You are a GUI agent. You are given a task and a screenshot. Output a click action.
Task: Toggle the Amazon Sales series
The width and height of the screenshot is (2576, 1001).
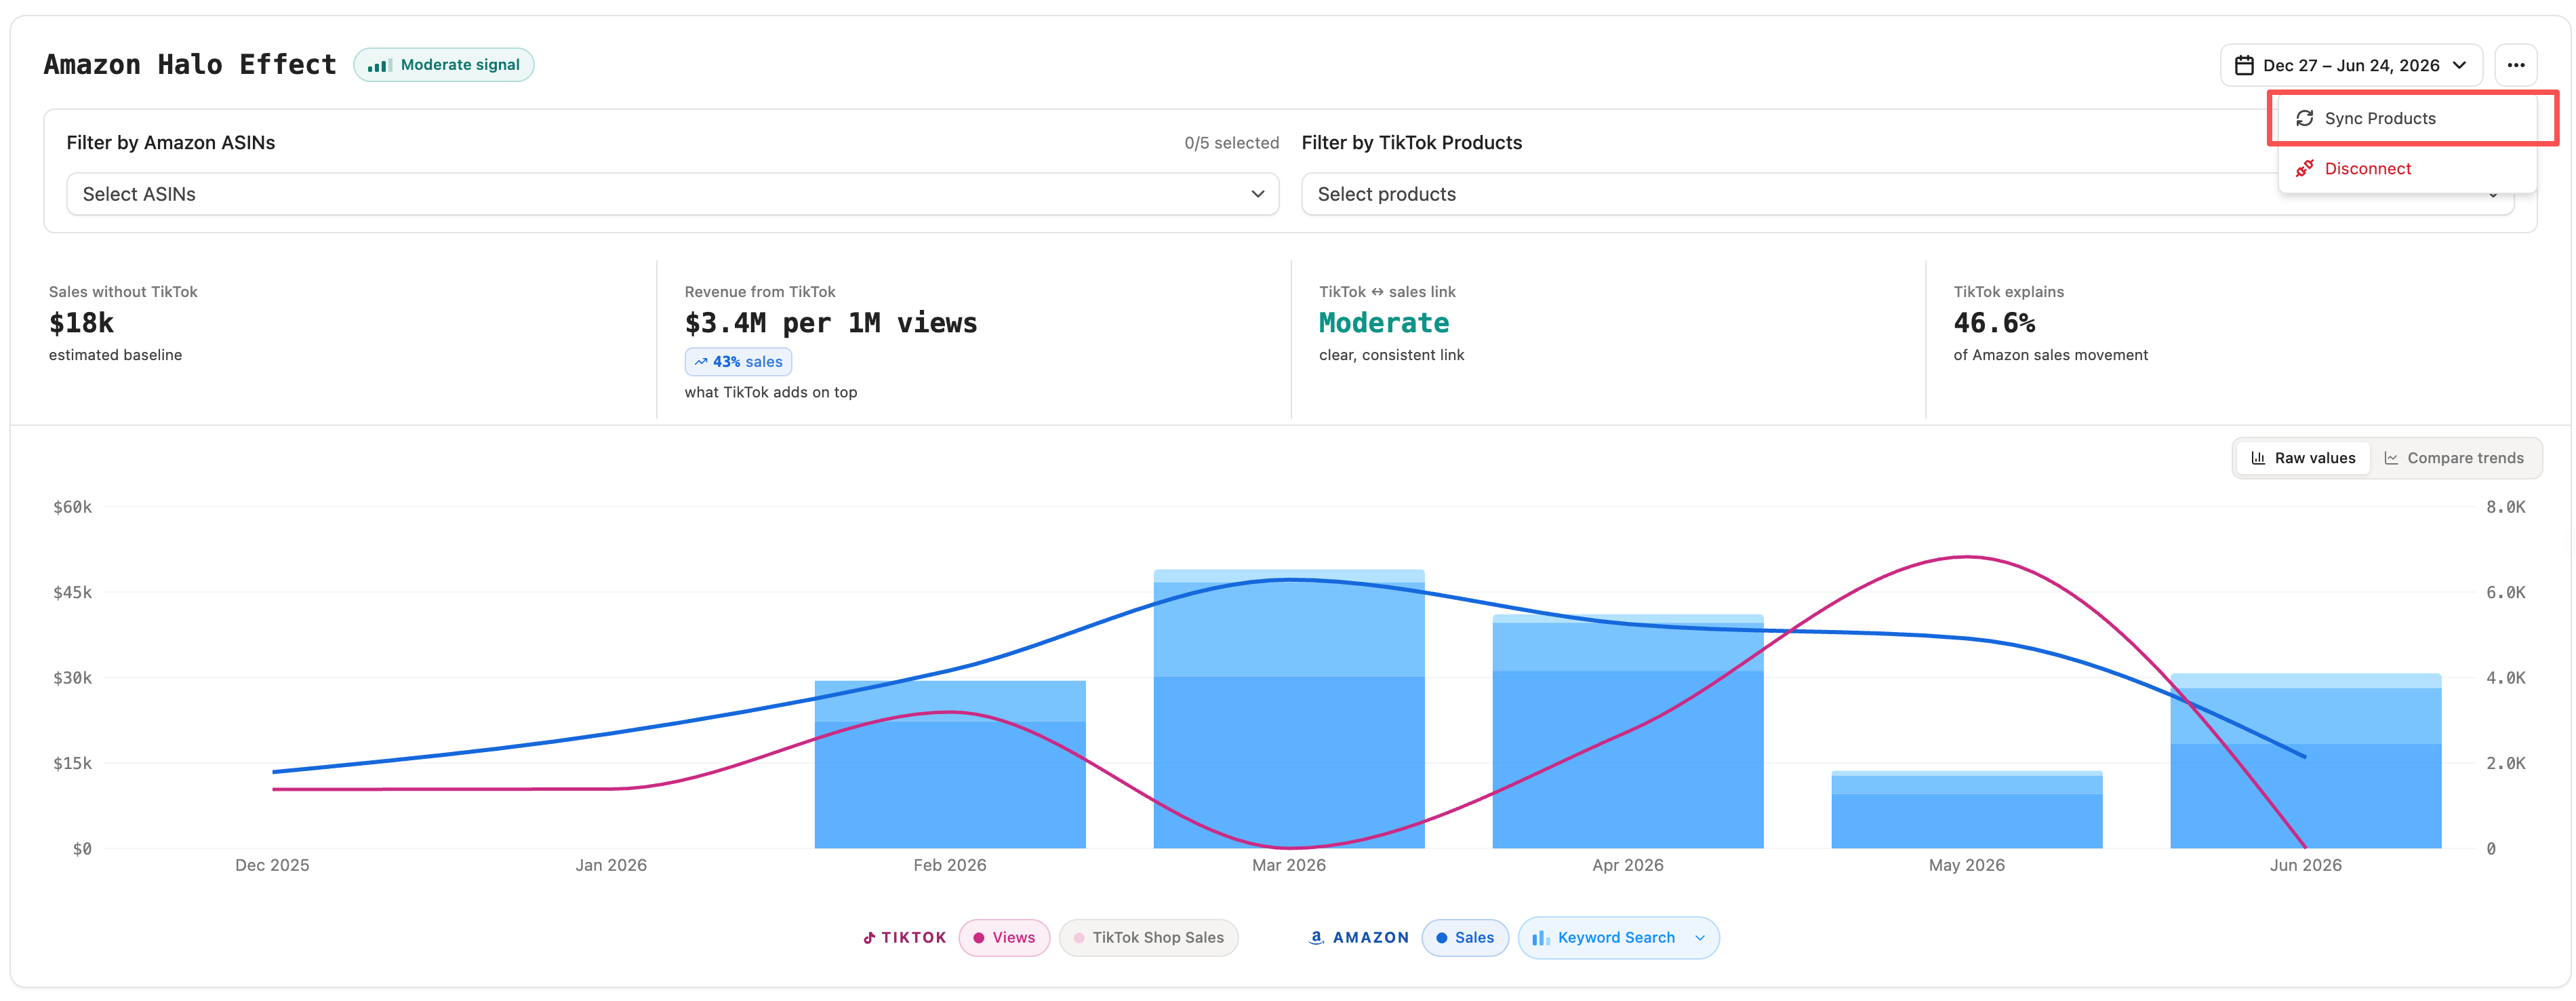(x=1465, y=938)
